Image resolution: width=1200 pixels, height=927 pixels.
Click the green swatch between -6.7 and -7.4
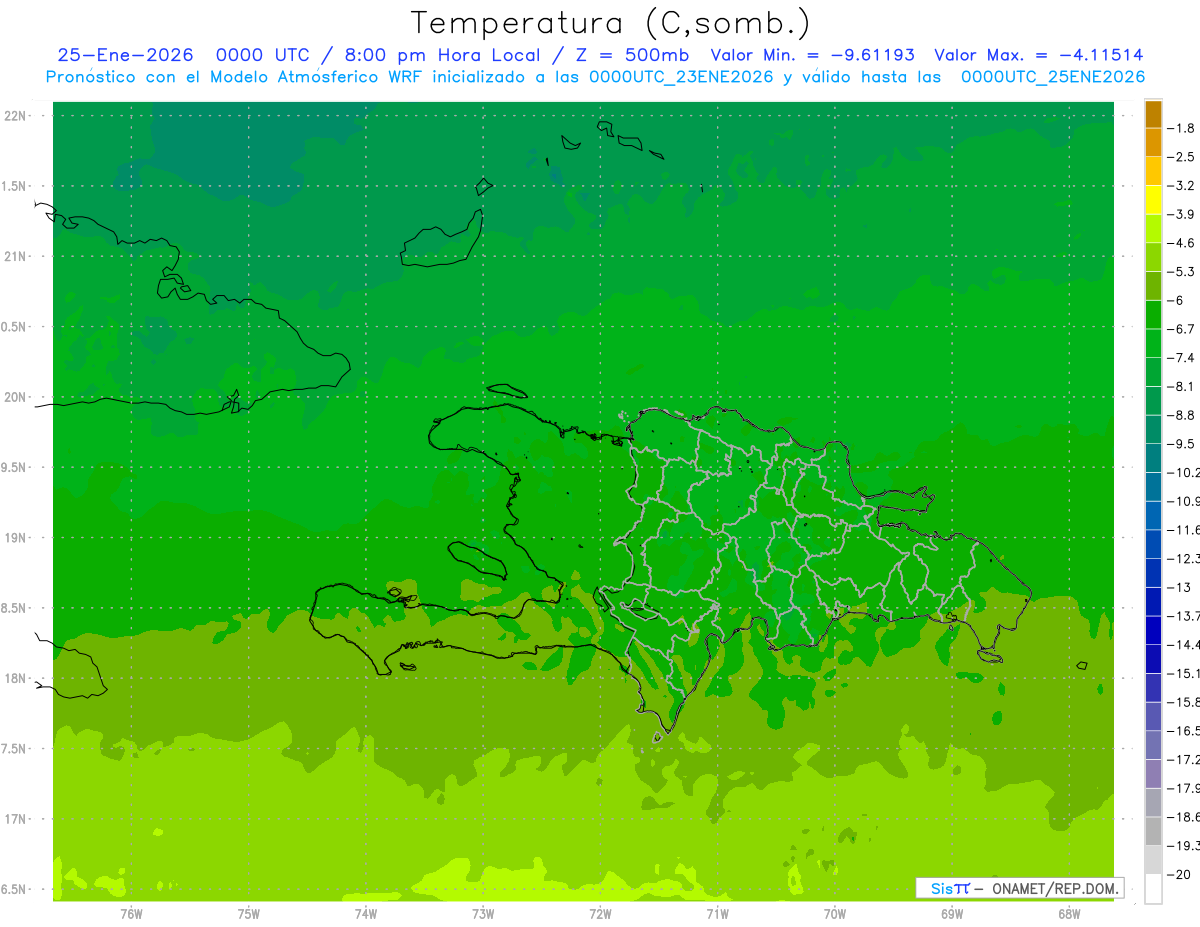click(1153, 344)
